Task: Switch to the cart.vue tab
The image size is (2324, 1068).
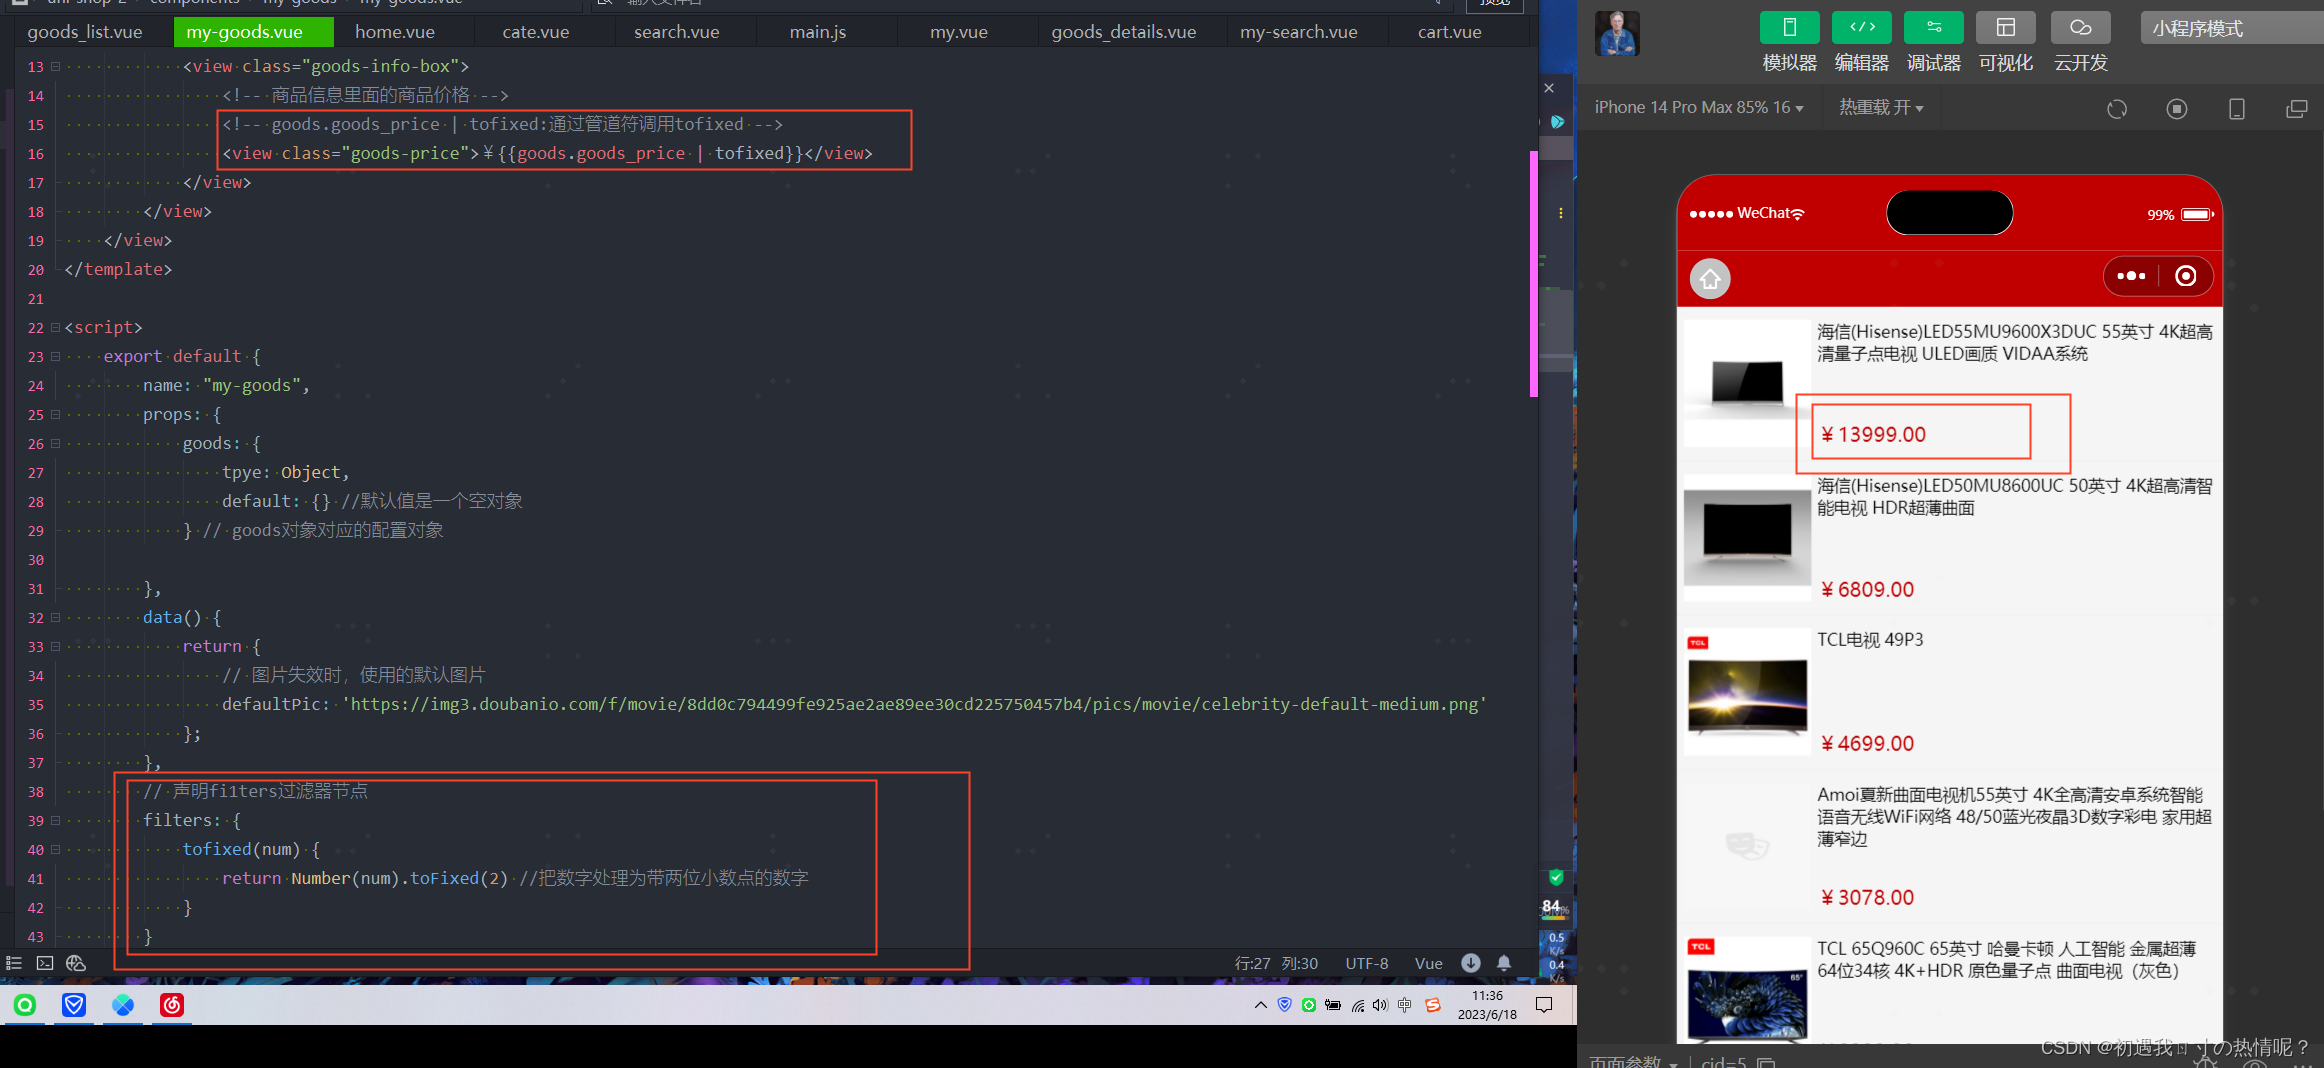Action: pyautogui.click(x=1450, y=32)
